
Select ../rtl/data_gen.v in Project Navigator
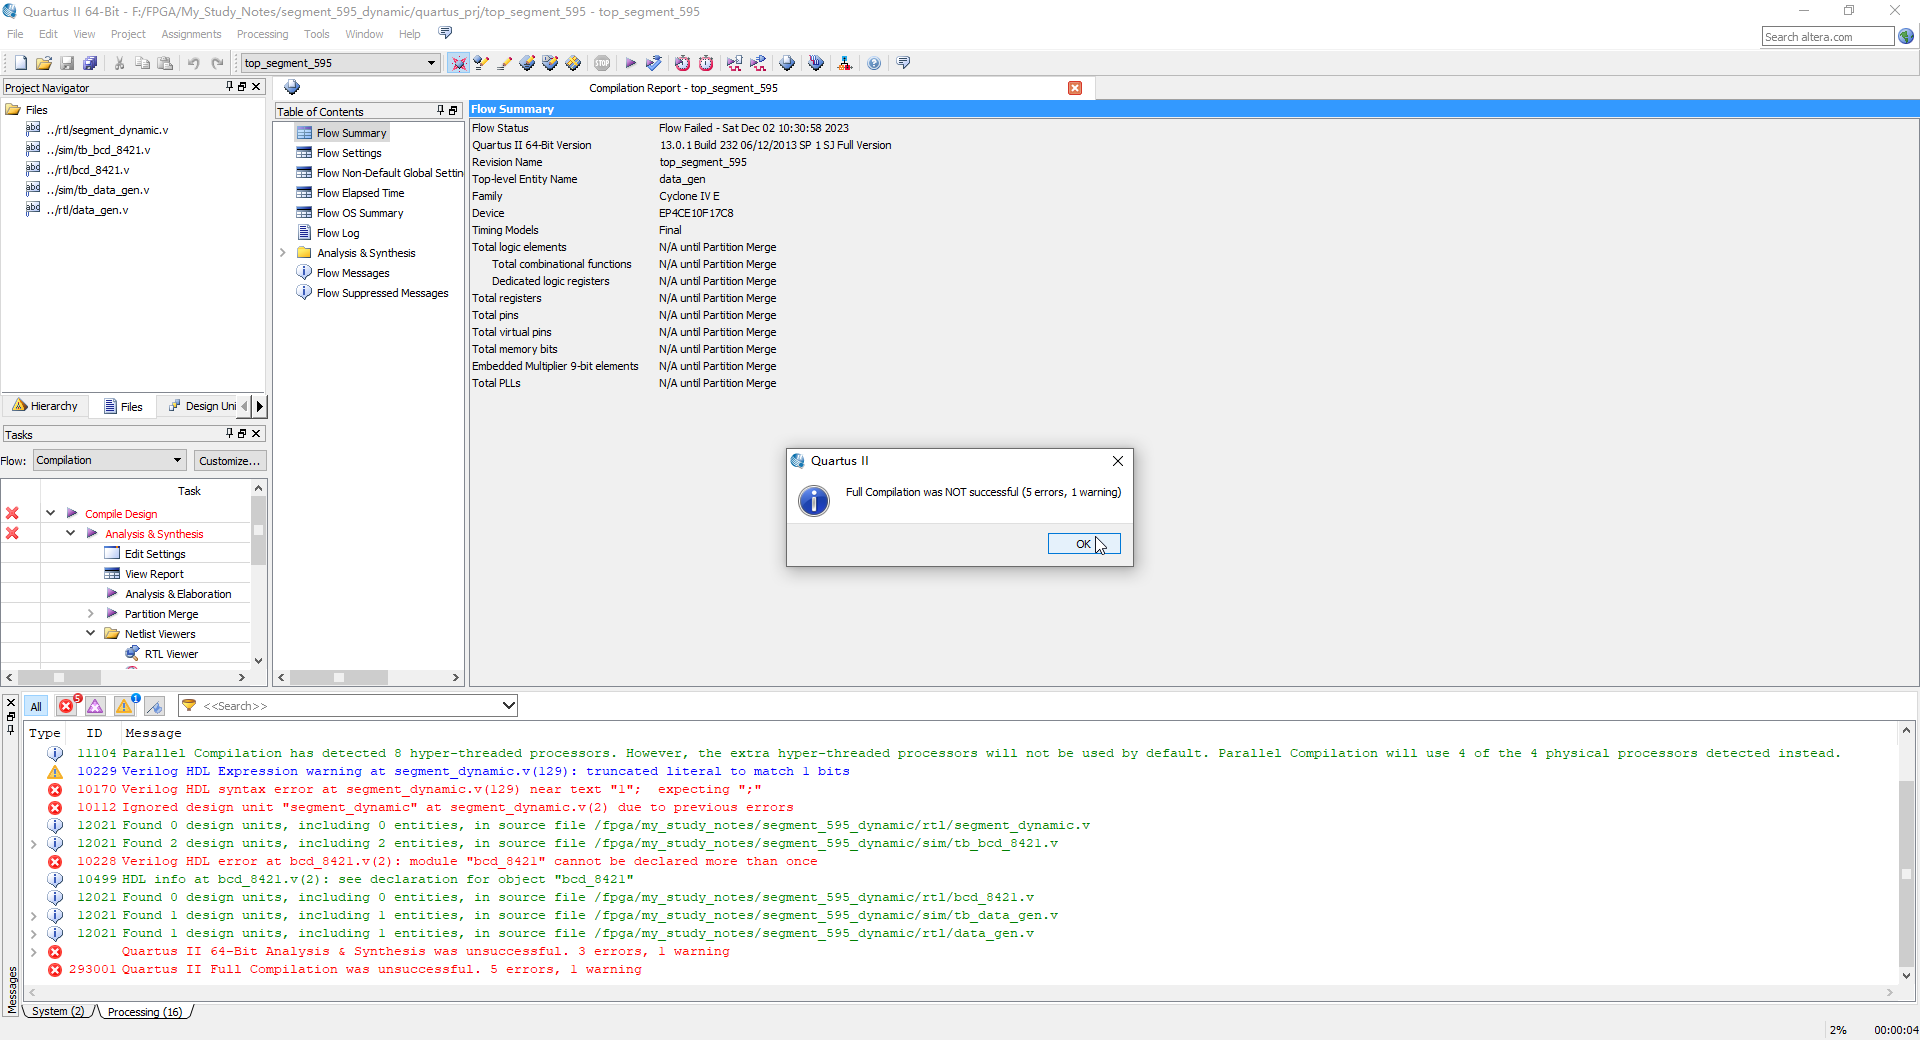click(87, 210)
